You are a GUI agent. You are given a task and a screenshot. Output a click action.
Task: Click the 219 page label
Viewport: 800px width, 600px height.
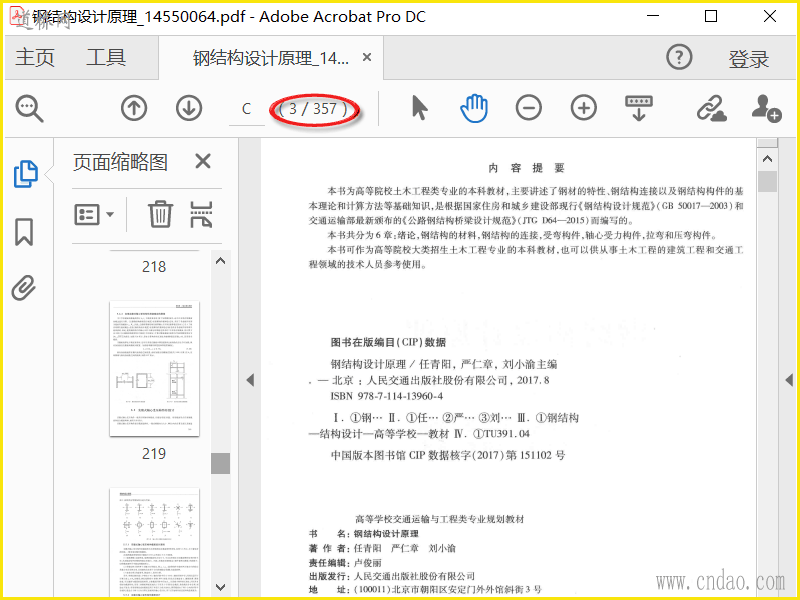[154, 453]
